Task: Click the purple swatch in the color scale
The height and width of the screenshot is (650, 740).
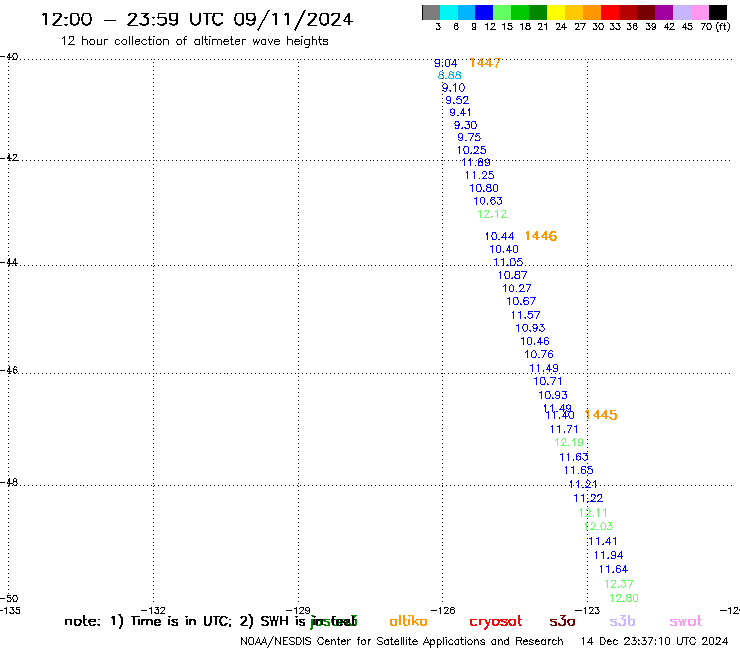Action: 664,12
